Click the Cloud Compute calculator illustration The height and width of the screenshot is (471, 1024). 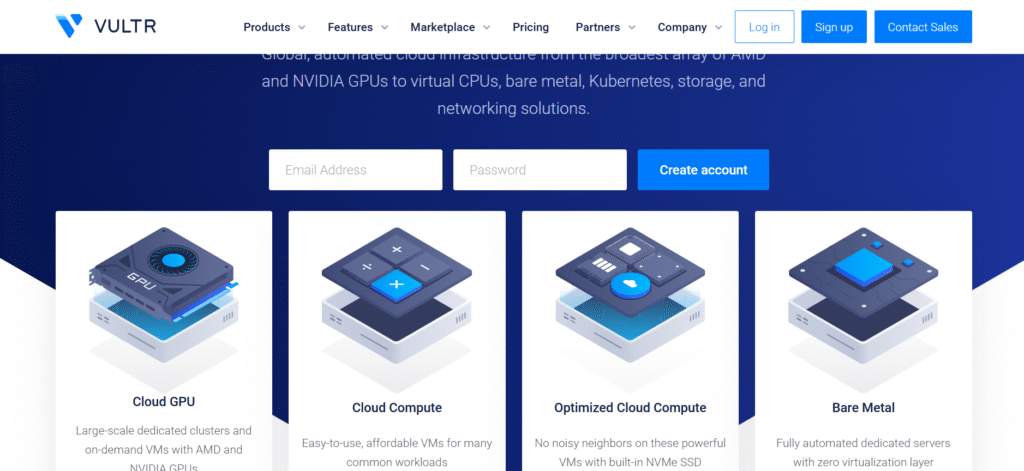(396, 295)
